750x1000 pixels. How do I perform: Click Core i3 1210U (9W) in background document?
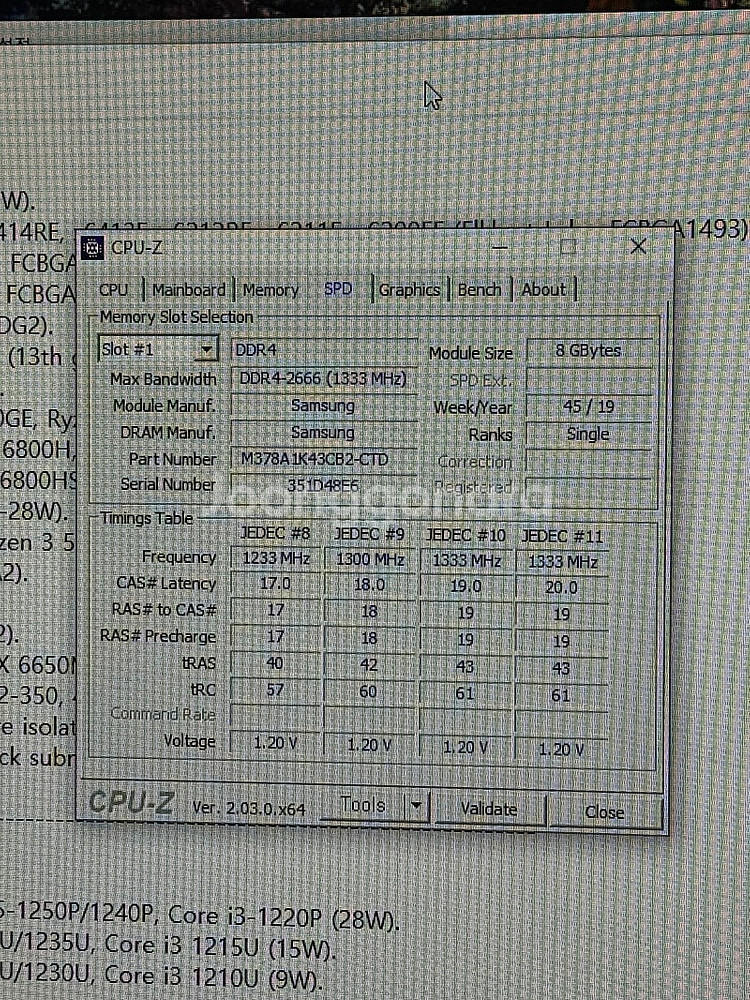[213, 976]
